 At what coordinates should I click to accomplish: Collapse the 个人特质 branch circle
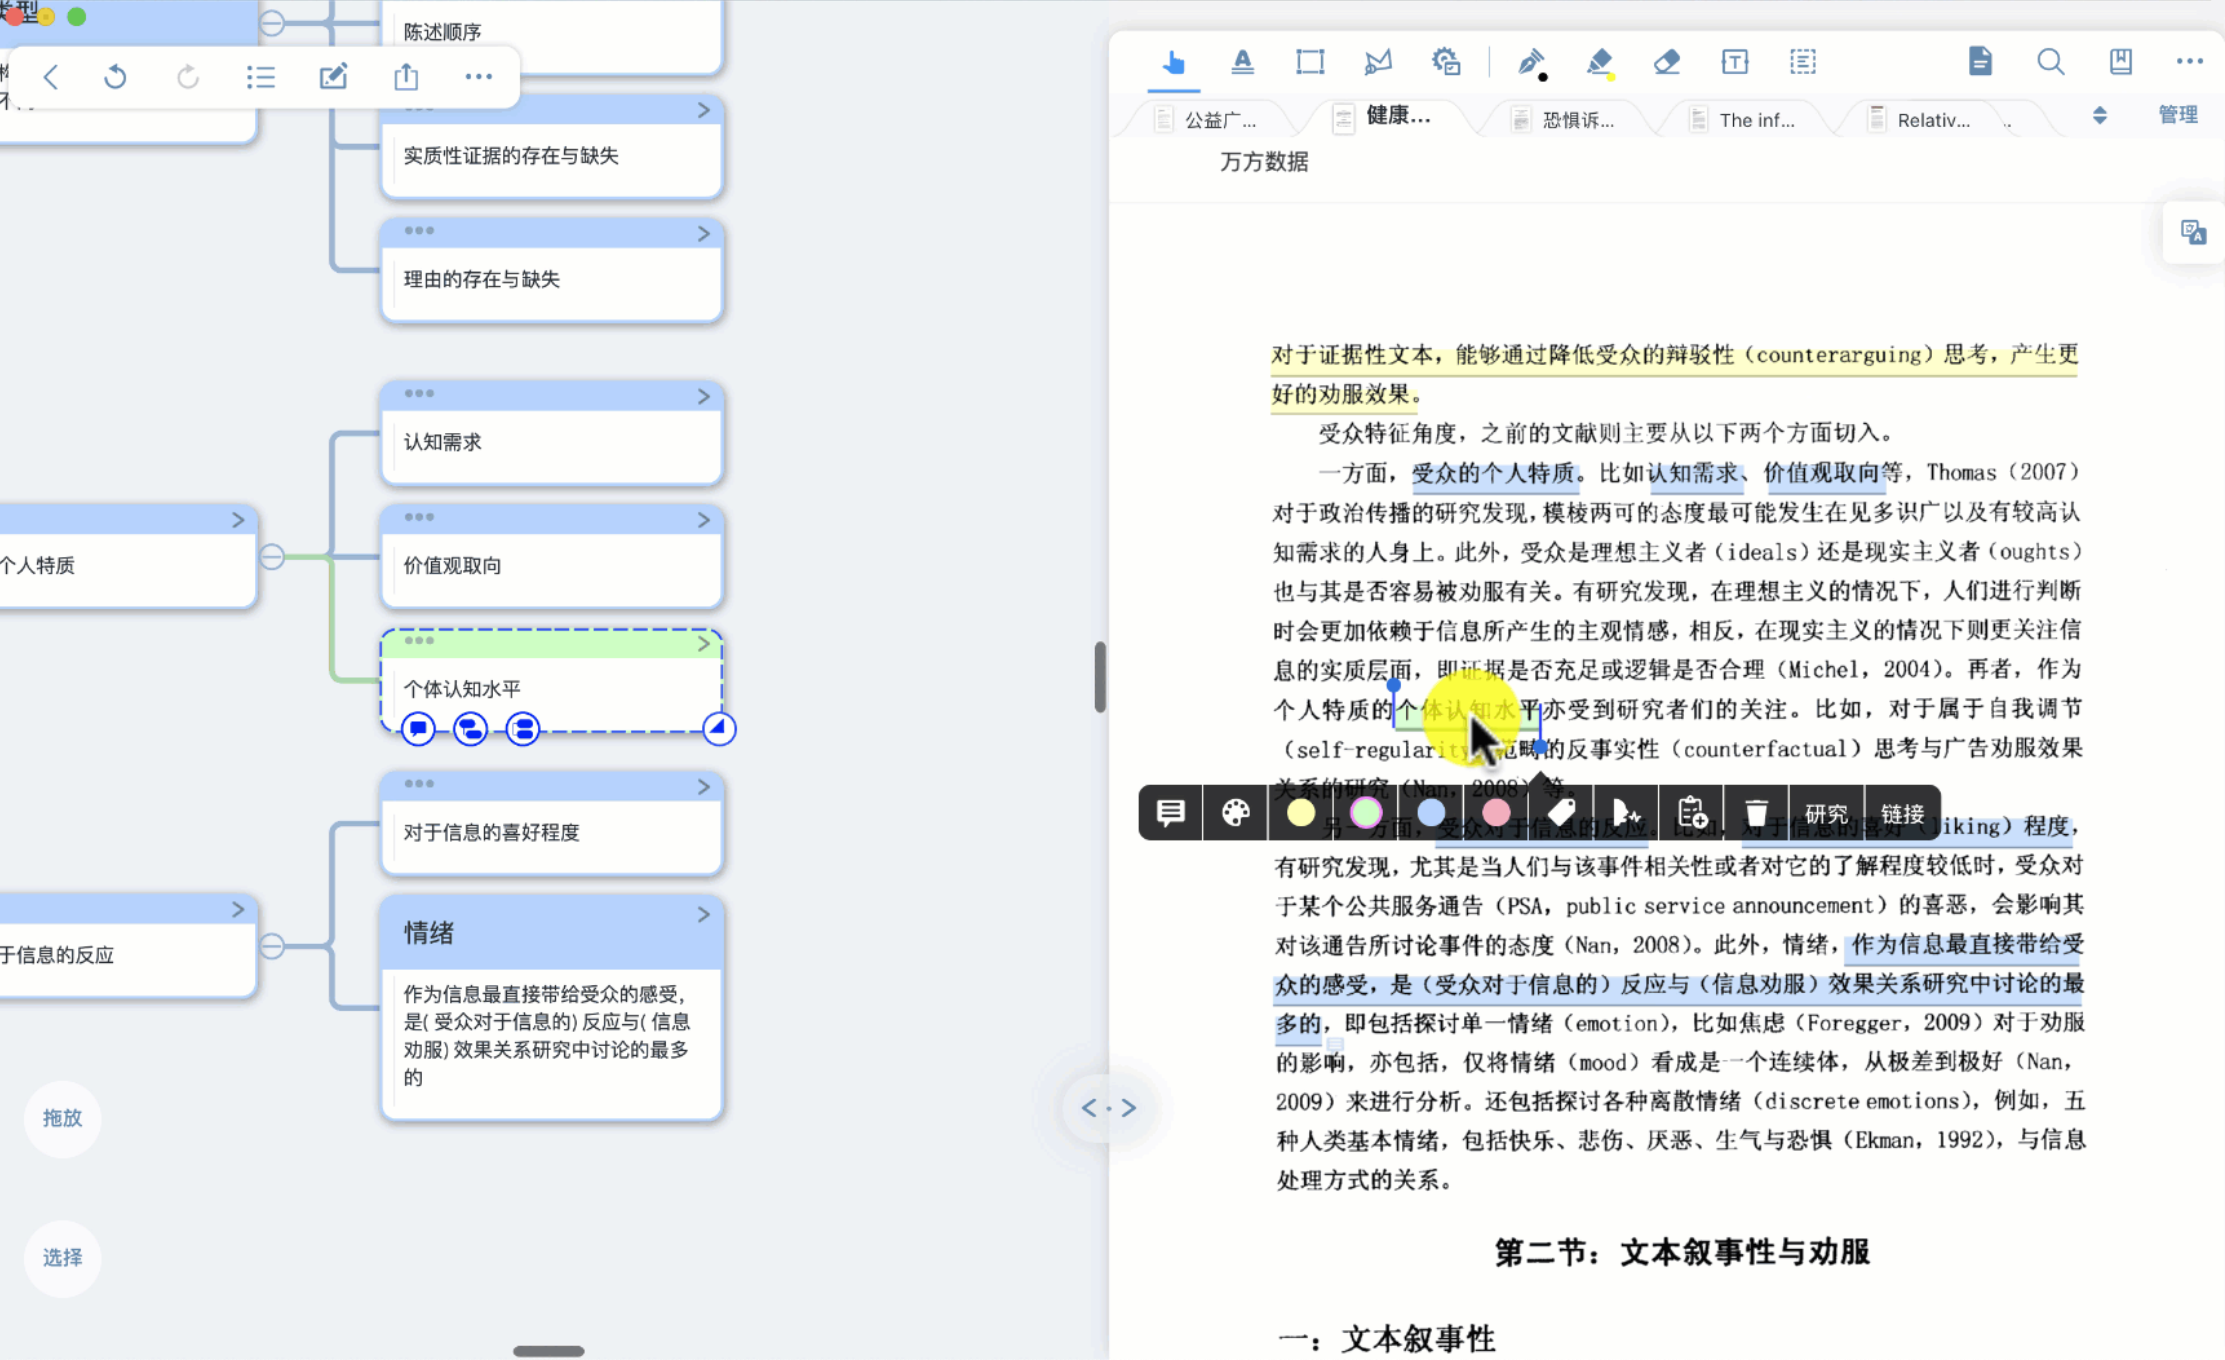(x=272, y=557)
